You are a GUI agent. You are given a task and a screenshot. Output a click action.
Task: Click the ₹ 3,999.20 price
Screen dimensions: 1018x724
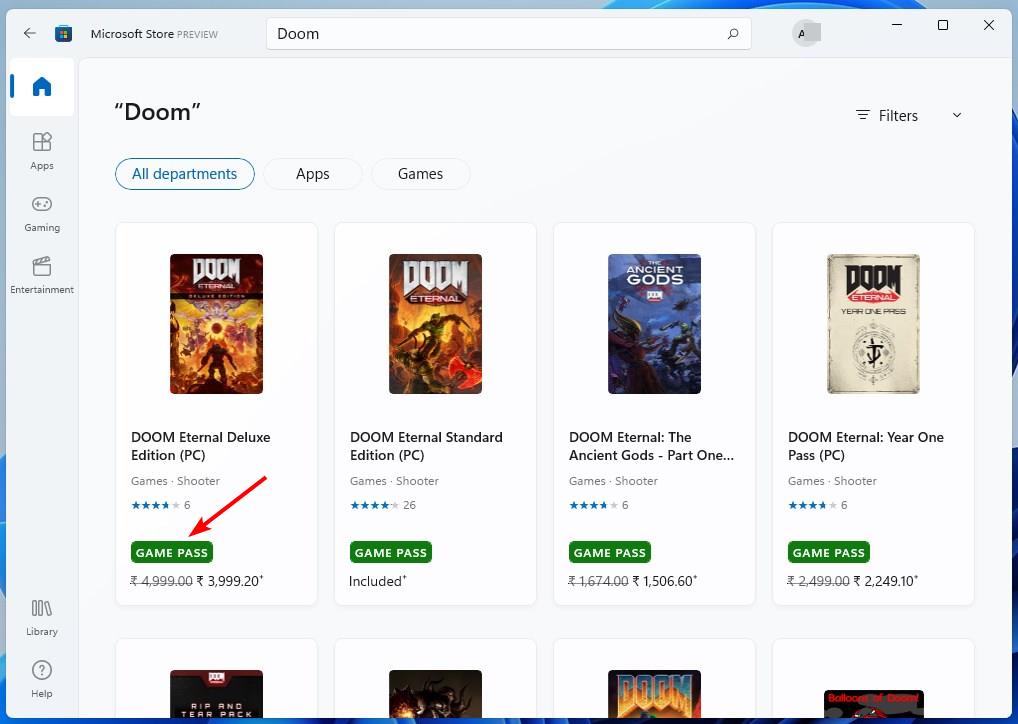tap(229, 581)
